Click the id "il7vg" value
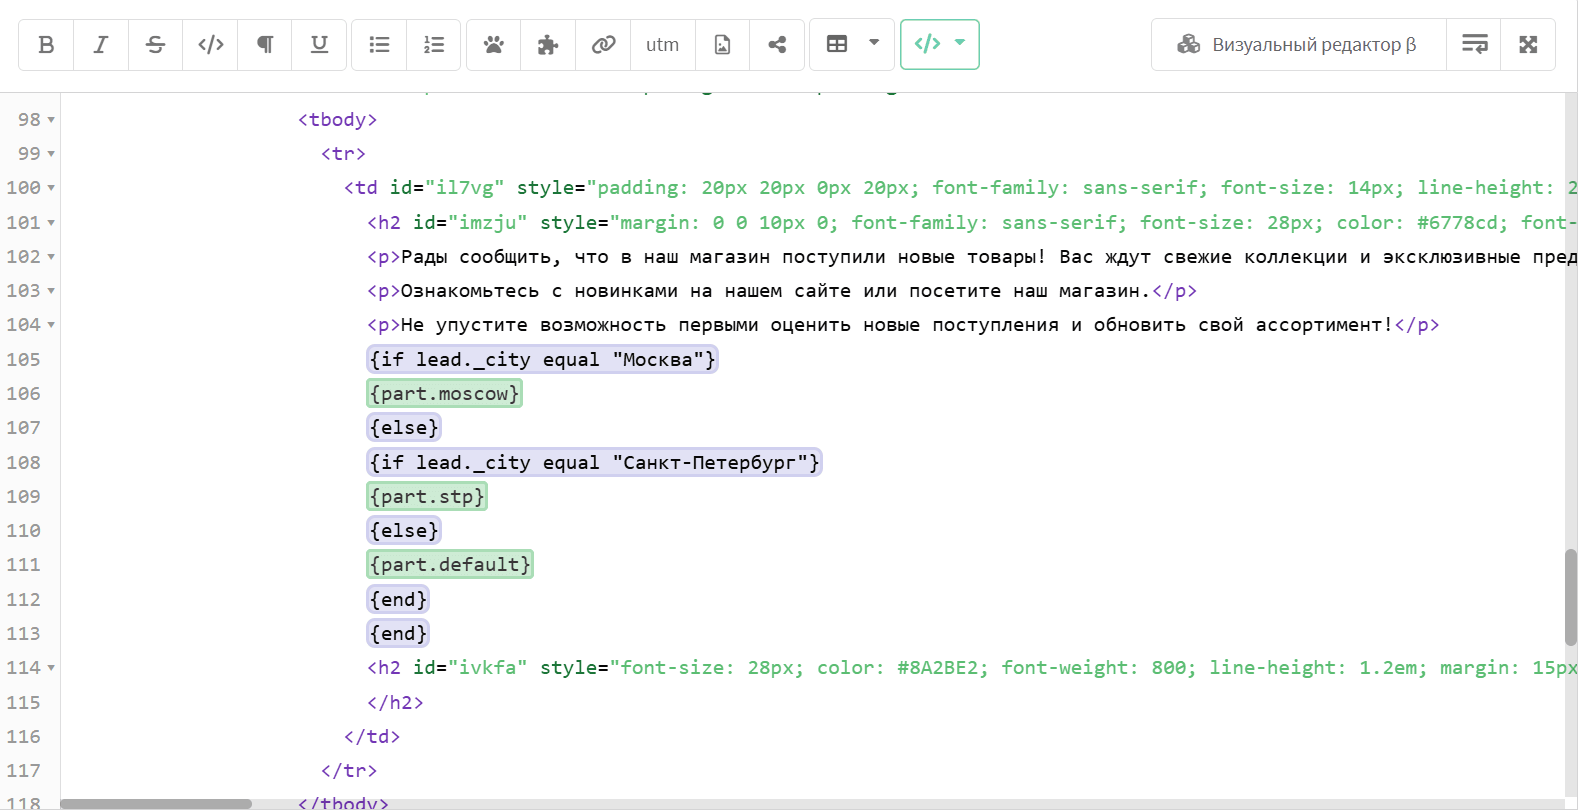1579x811 pixels. (464, 188)
